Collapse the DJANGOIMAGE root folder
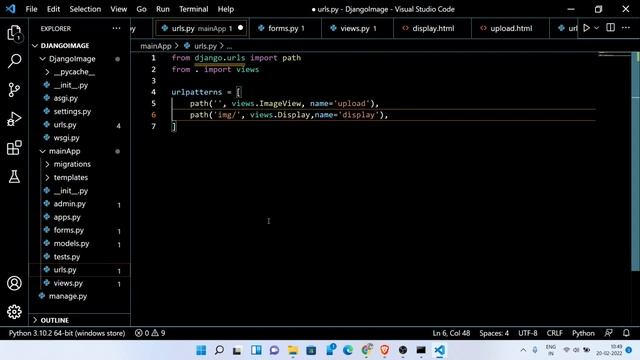Image resolution: width=640 pixels, height=360 pixels. click(35, 46)
